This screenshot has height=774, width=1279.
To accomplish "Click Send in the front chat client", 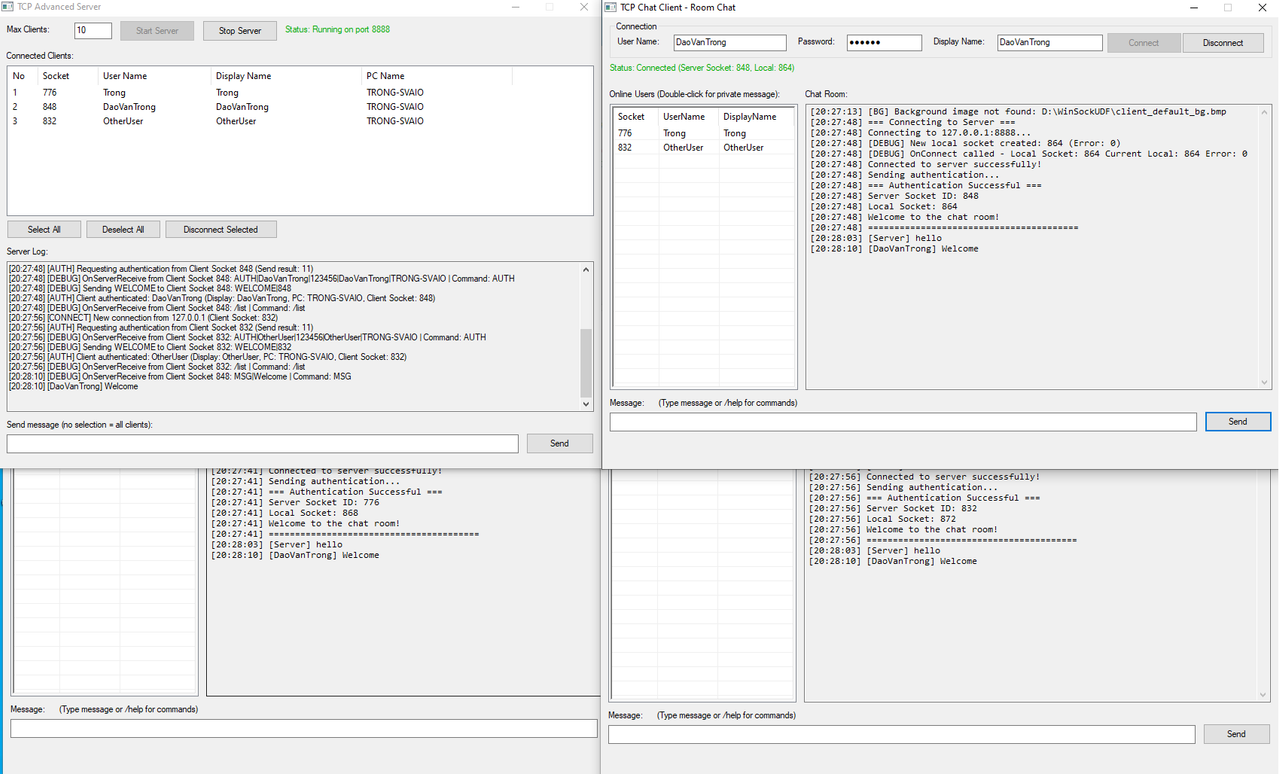I will (1238, 422).
